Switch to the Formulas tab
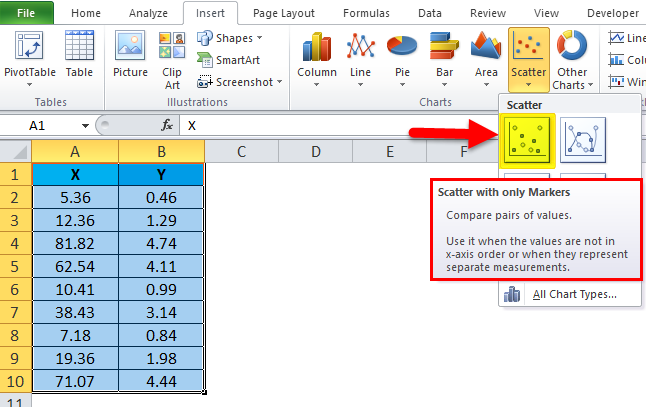Viewport: 646px width, 407px height. pyautogui.click(x=366, y=13)
